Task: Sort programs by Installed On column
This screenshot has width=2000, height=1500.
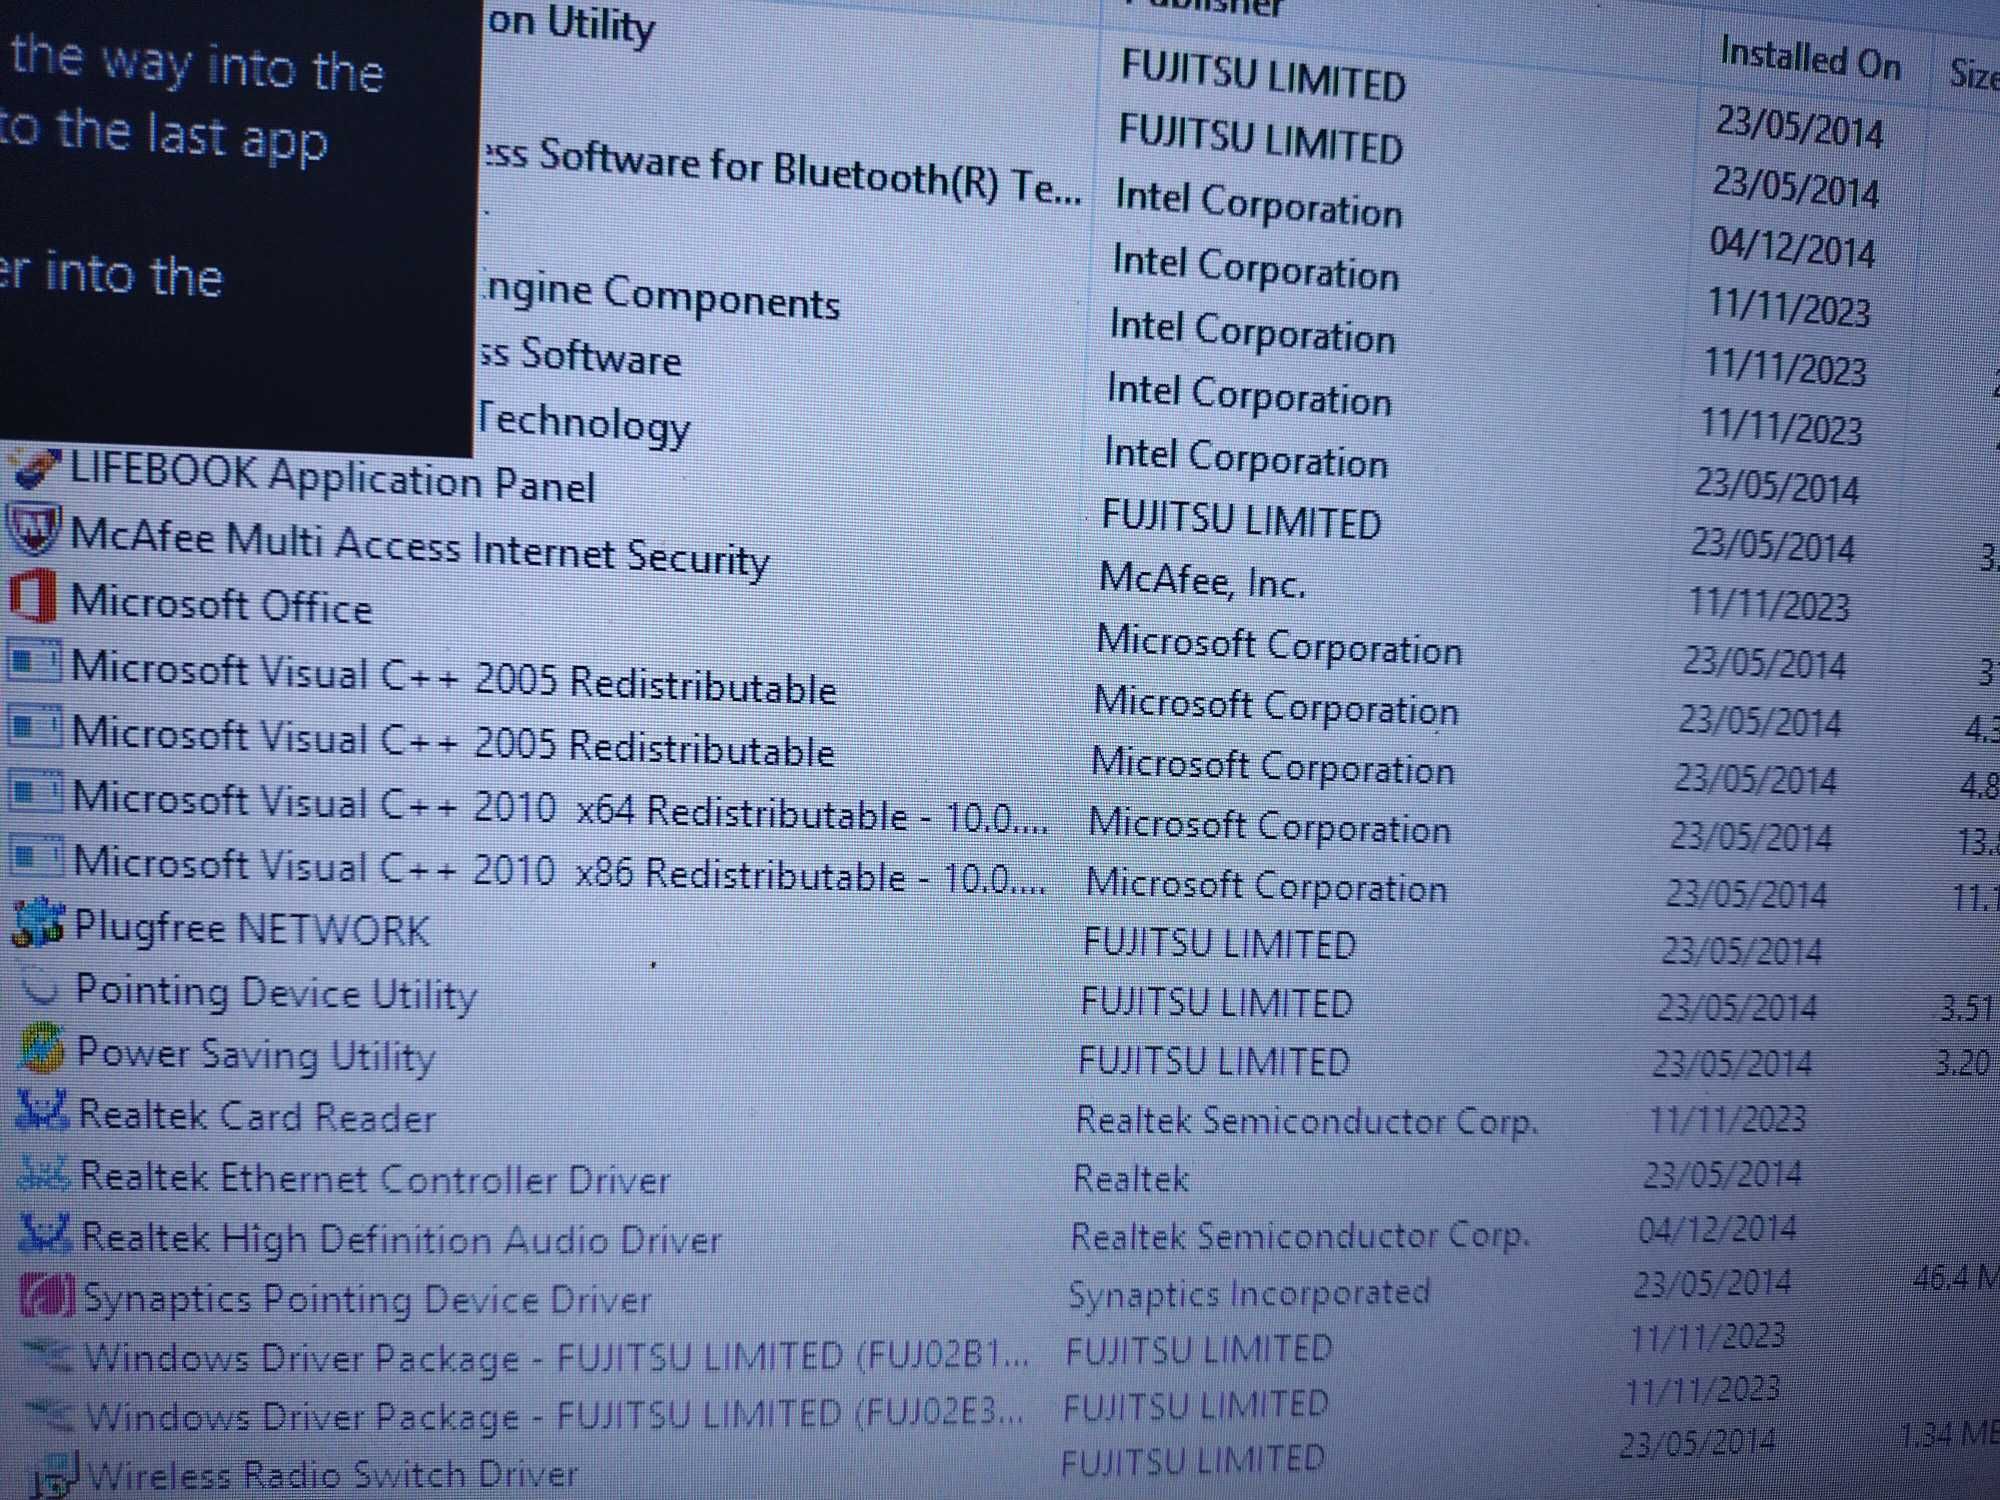Action: (x=1810, y=59)
